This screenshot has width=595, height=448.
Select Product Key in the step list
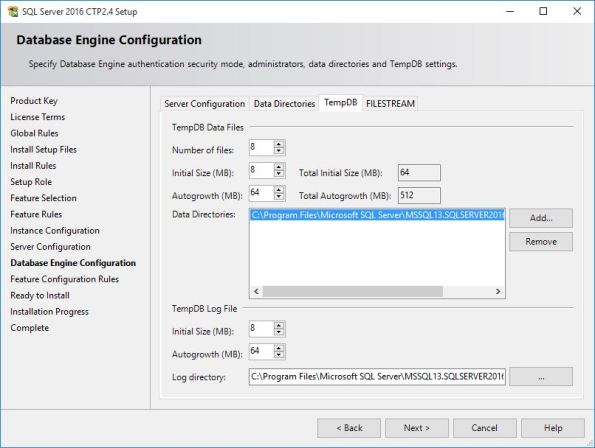[x=34, y=101]
